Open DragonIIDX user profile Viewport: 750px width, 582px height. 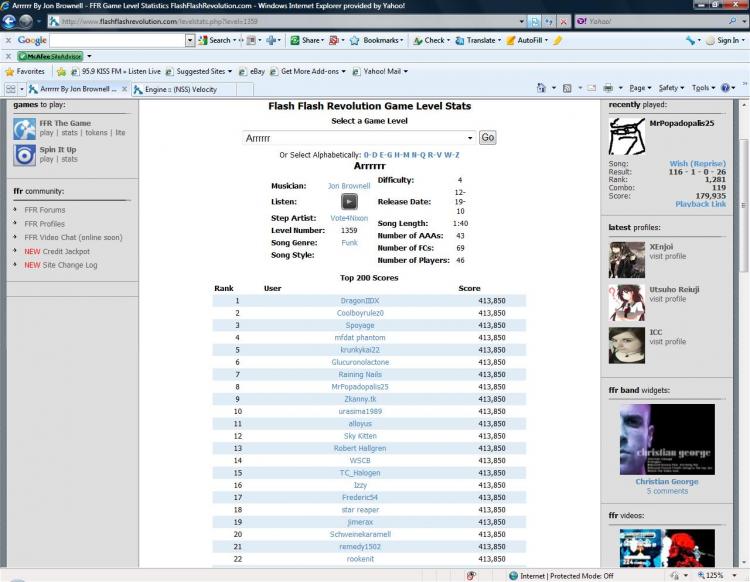tap(360, 301)
